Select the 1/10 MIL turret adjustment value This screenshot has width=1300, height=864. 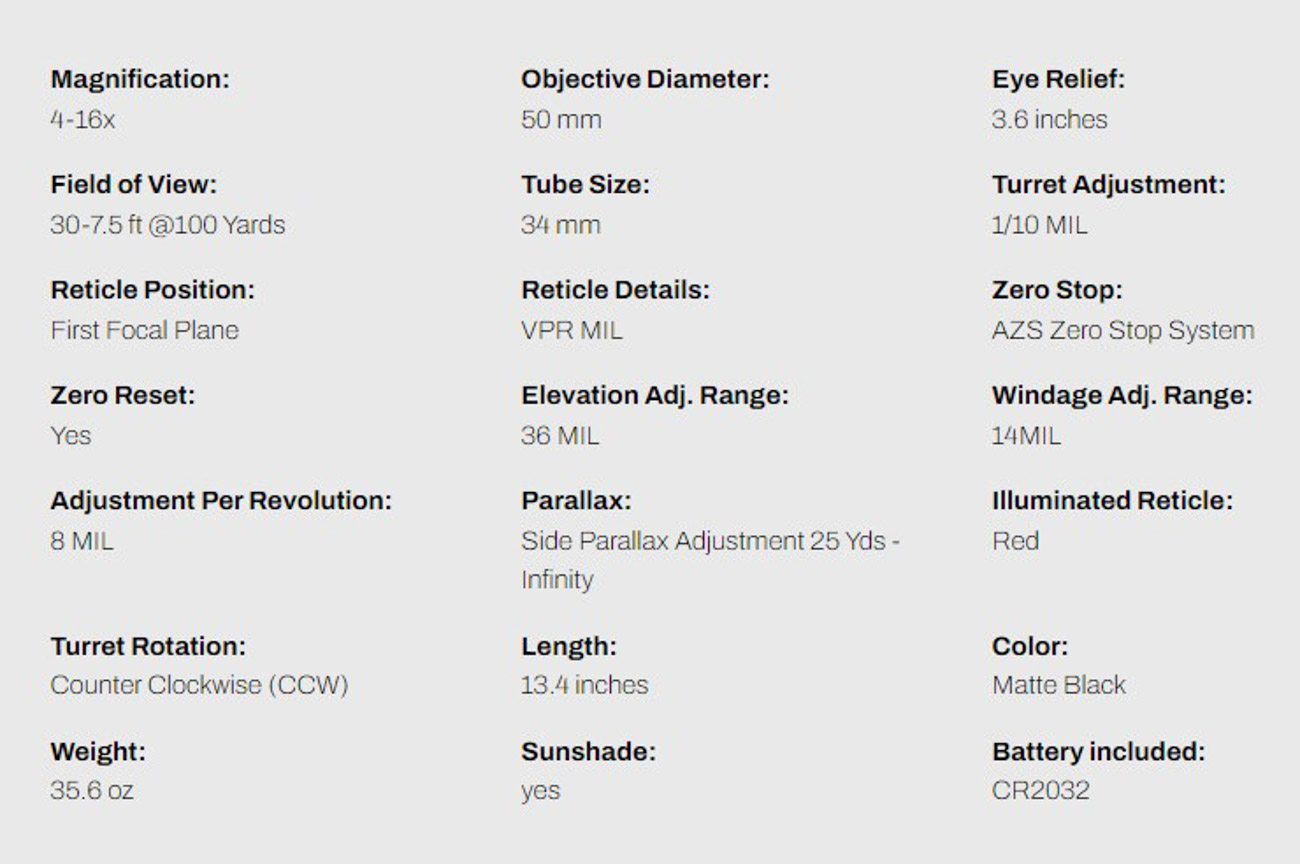[x=1039, y=225]
